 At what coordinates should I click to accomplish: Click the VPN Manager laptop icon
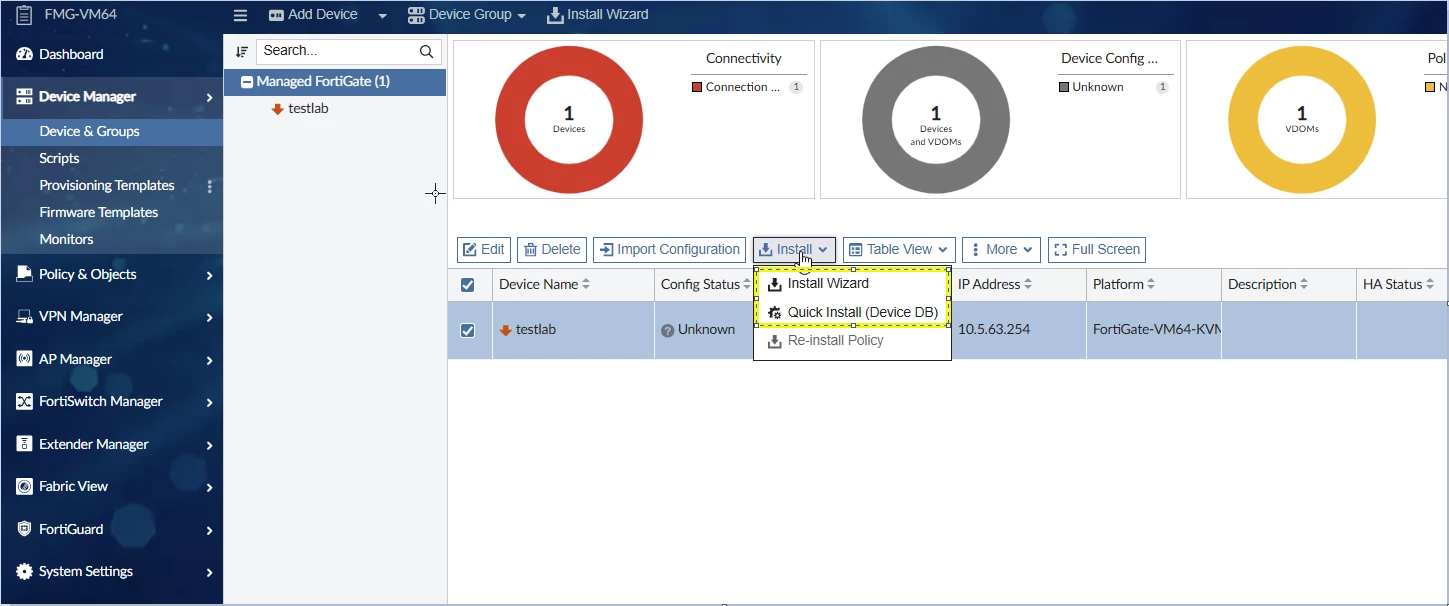click(x=24, y=317)
